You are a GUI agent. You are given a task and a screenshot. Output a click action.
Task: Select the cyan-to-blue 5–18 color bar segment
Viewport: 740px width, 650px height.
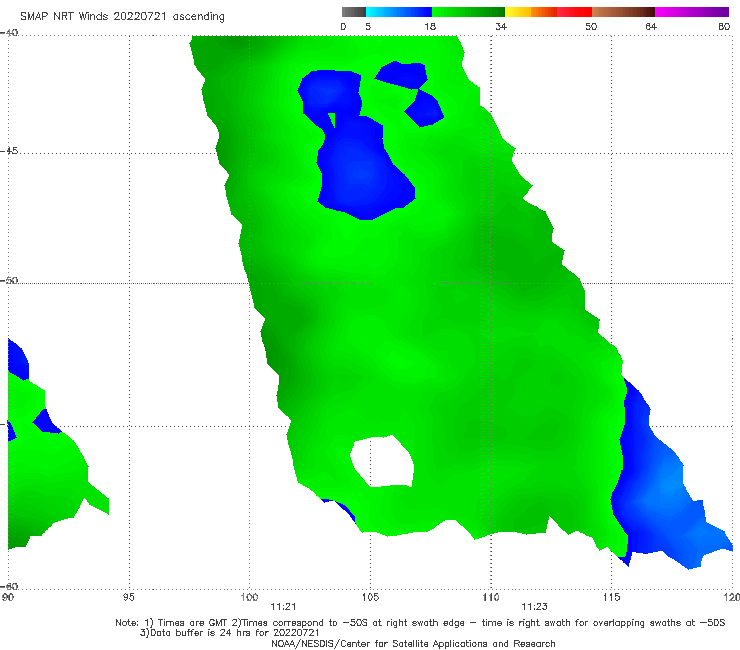pos(399,12)
